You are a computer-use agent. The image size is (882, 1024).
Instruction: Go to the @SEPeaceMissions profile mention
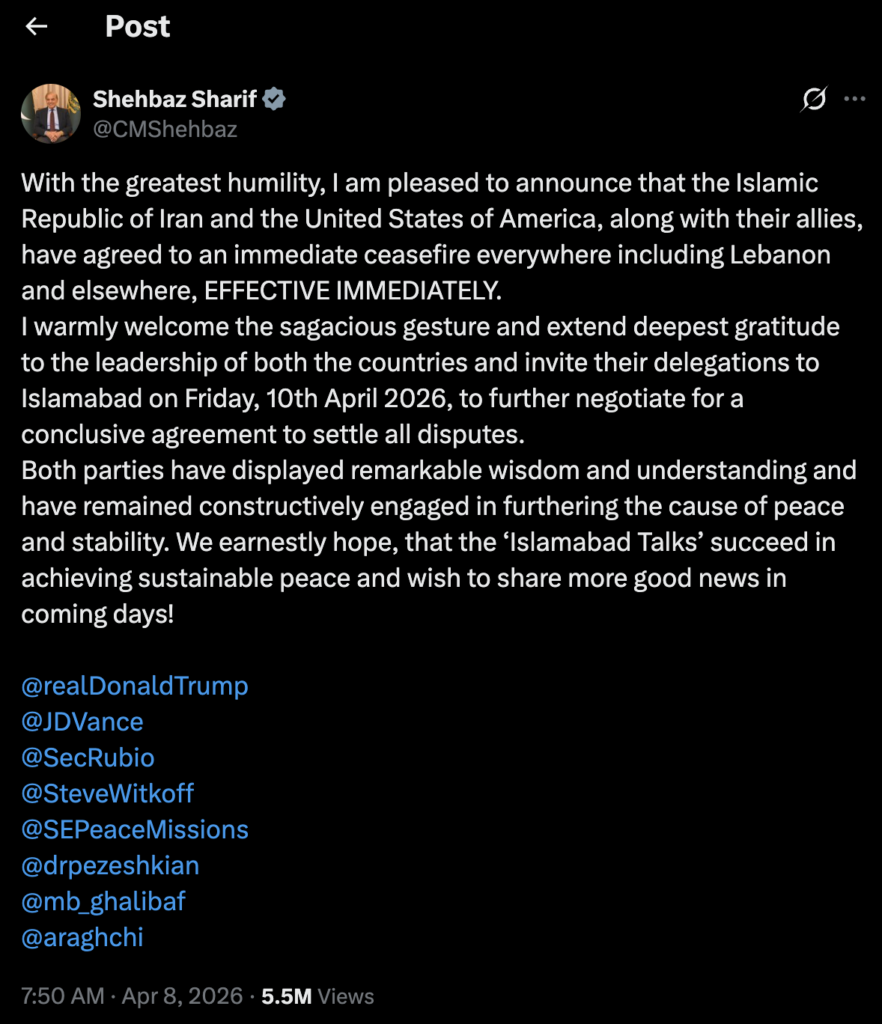134,829
